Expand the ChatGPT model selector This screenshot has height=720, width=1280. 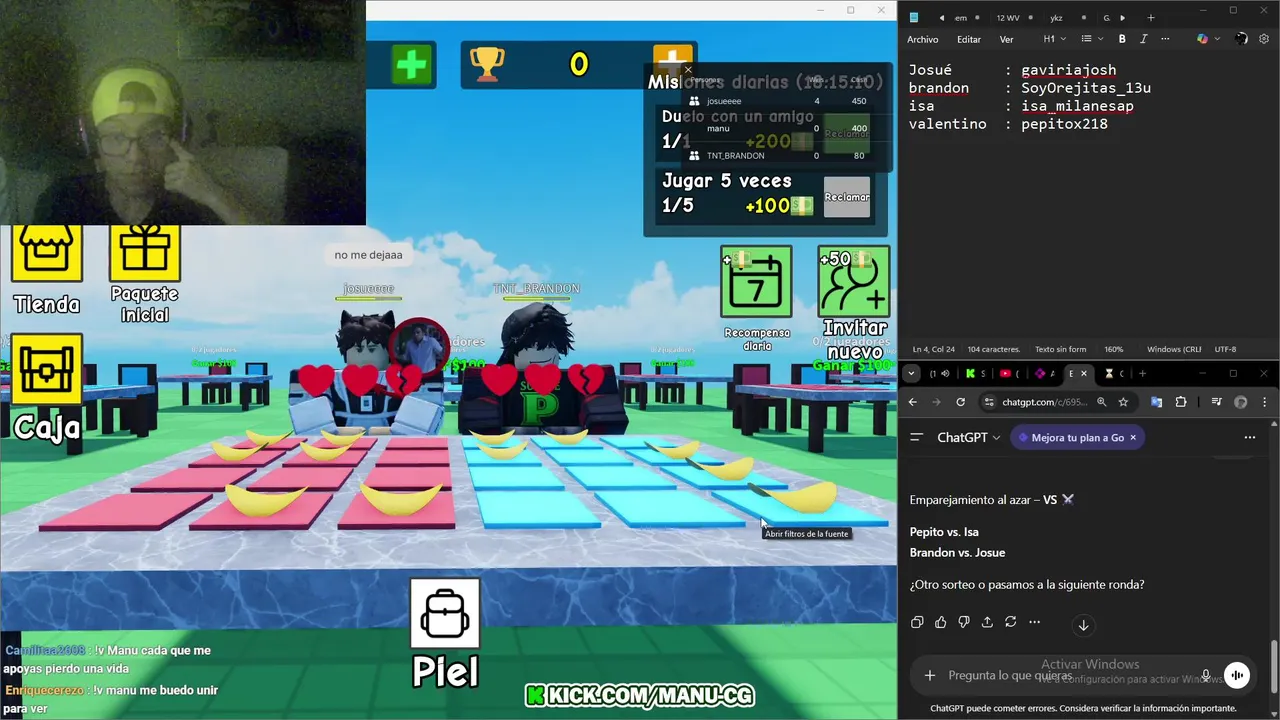pyautogui.click(x=968, y=437)
